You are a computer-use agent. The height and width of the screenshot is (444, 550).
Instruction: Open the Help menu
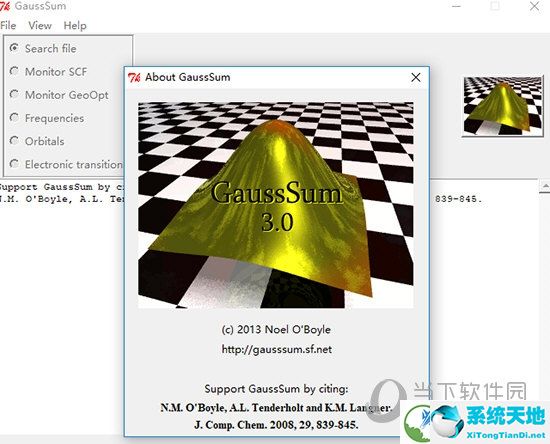(75, 26)
